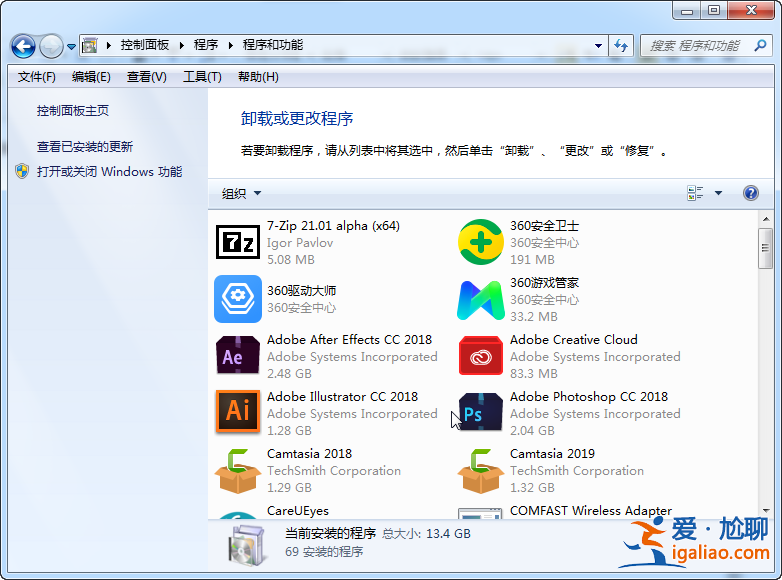Open 打开或关闭 Windows 功能 link
The height and width of the screenshot is (580, 782).
pyautogui.click(x=109, y=172)
